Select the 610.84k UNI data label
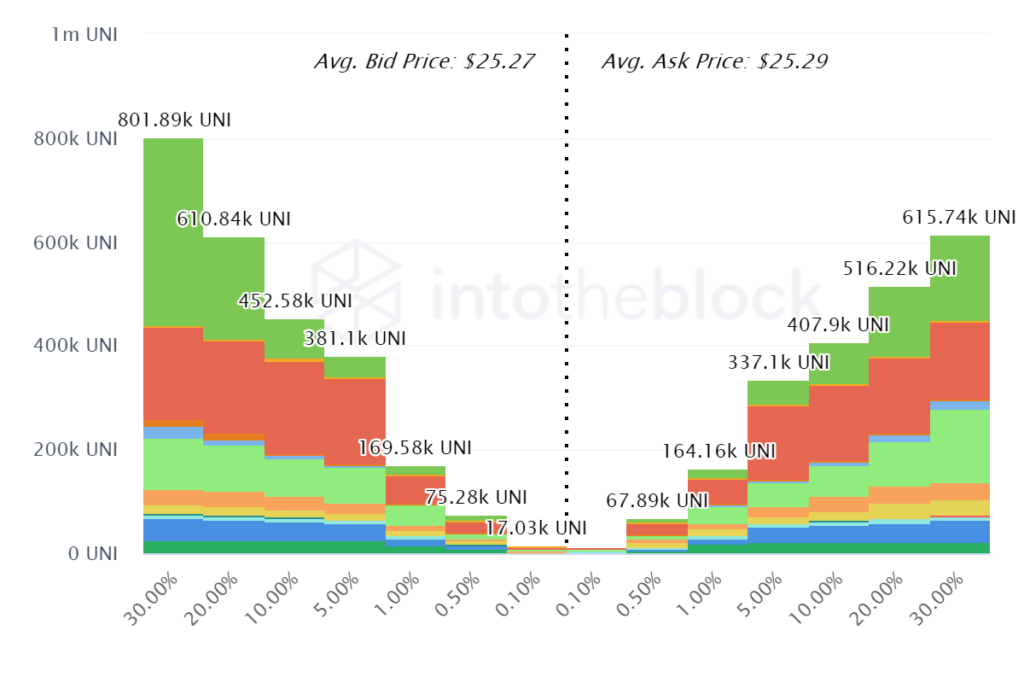The image size is (1024, 683). pyautogui.click(x=234, y=219)
